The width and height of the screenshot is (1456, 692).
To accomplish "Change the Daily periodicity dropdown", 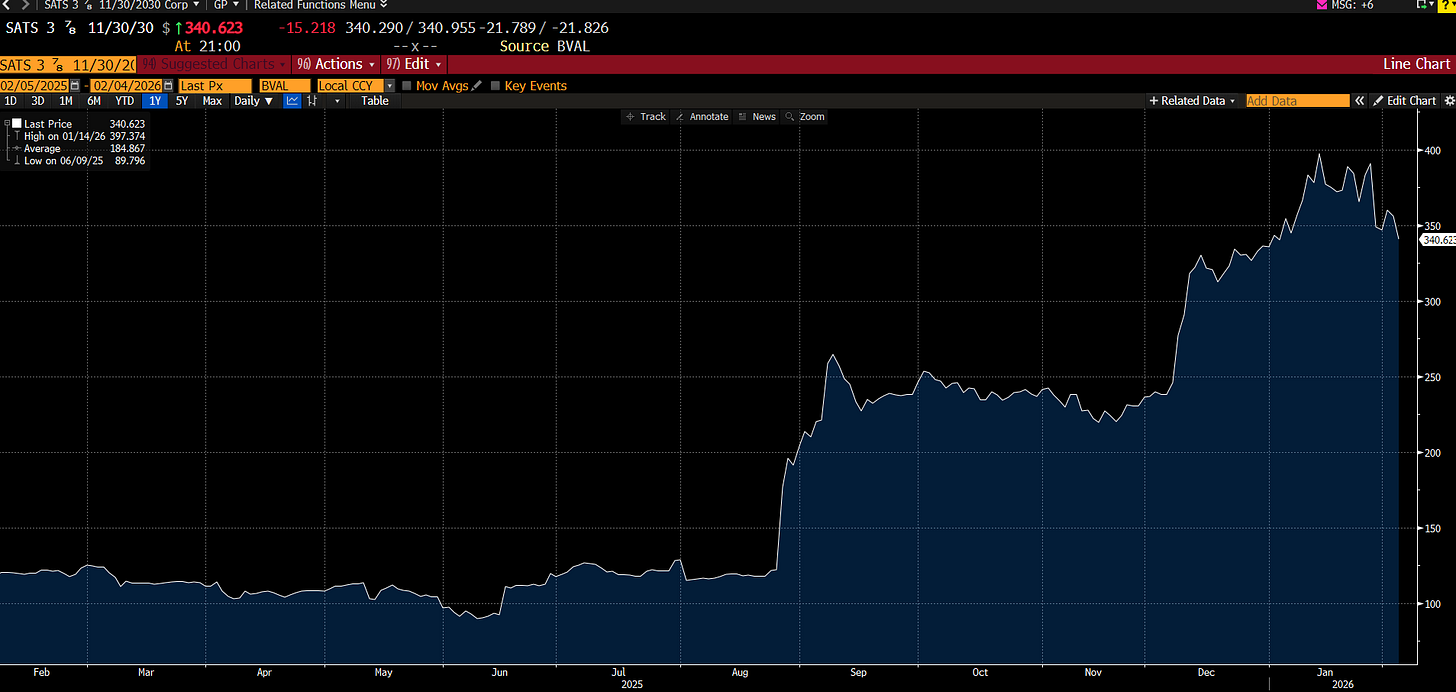I will click(x=254, y=101).
